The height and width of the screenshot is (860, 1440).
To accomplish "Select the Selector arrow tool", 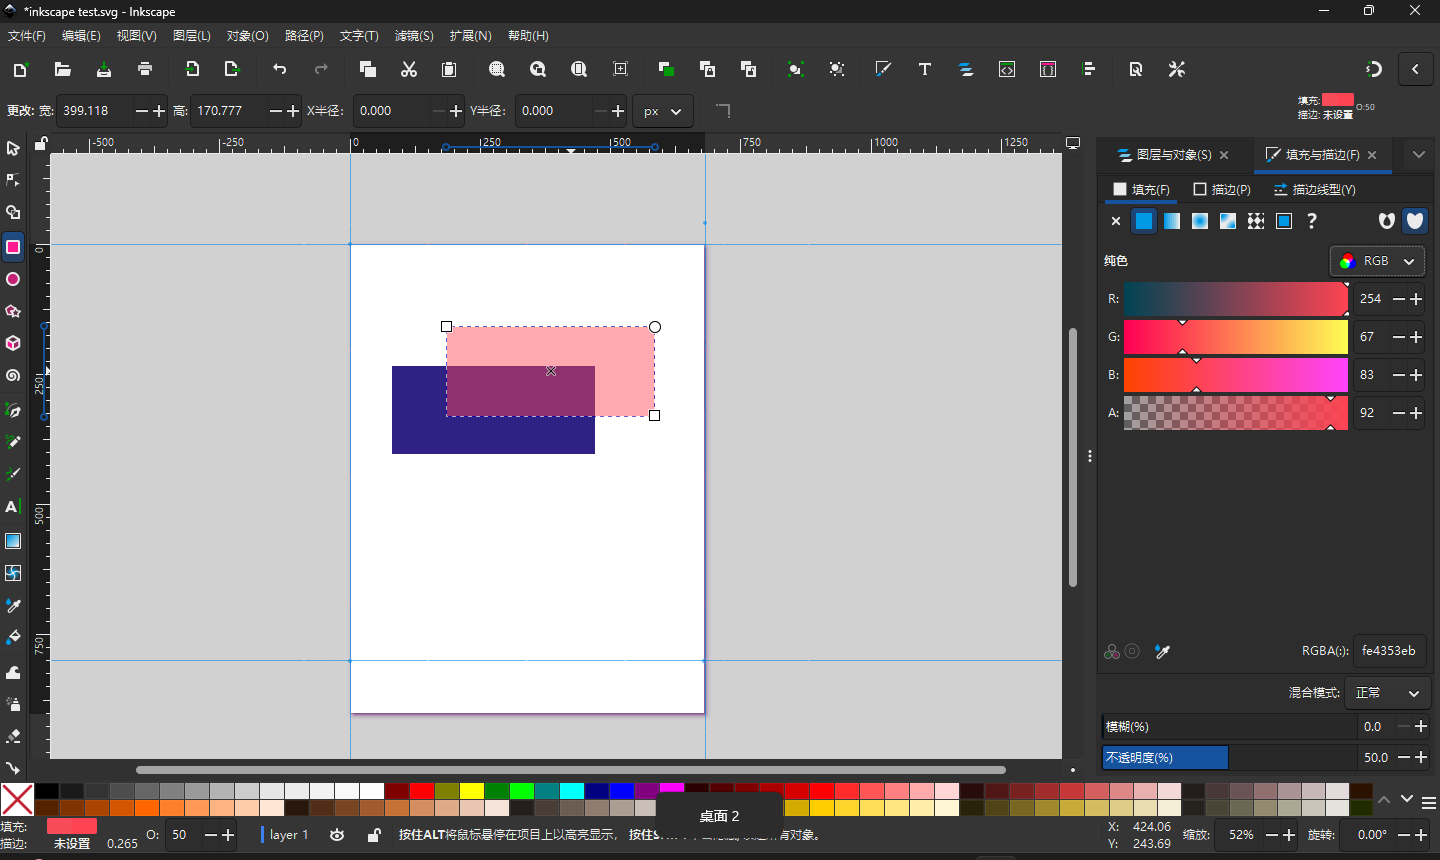I will point(13,148).
